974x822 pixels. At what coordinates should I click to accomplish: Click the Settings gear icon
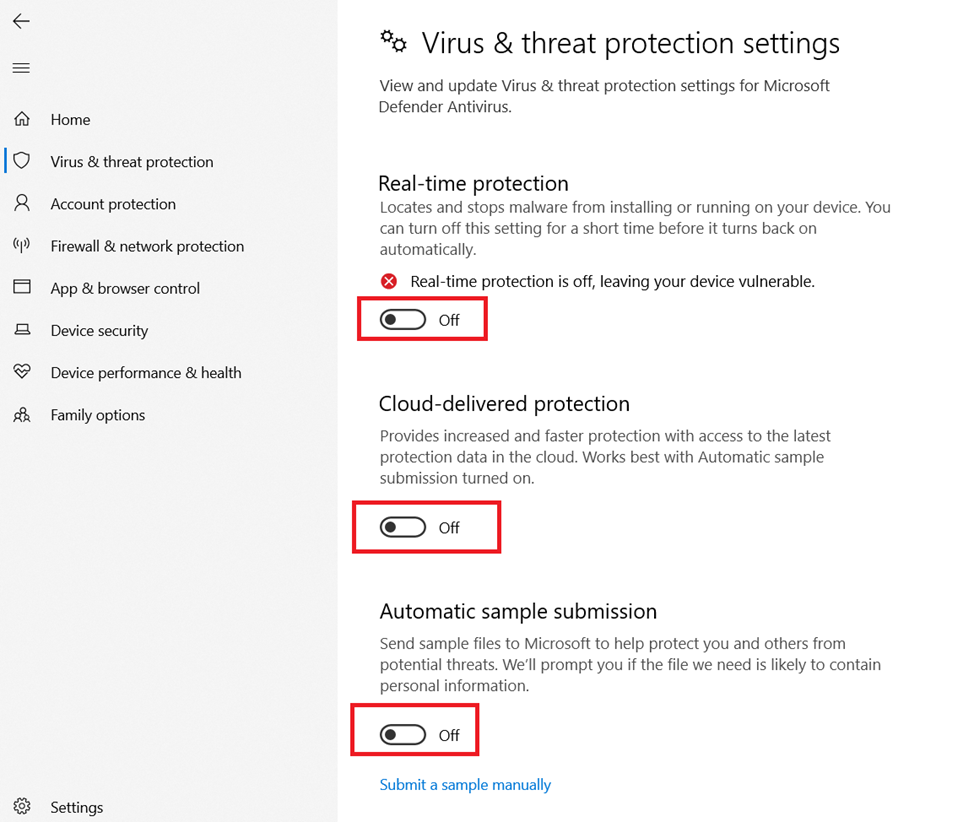coord(22,806)
